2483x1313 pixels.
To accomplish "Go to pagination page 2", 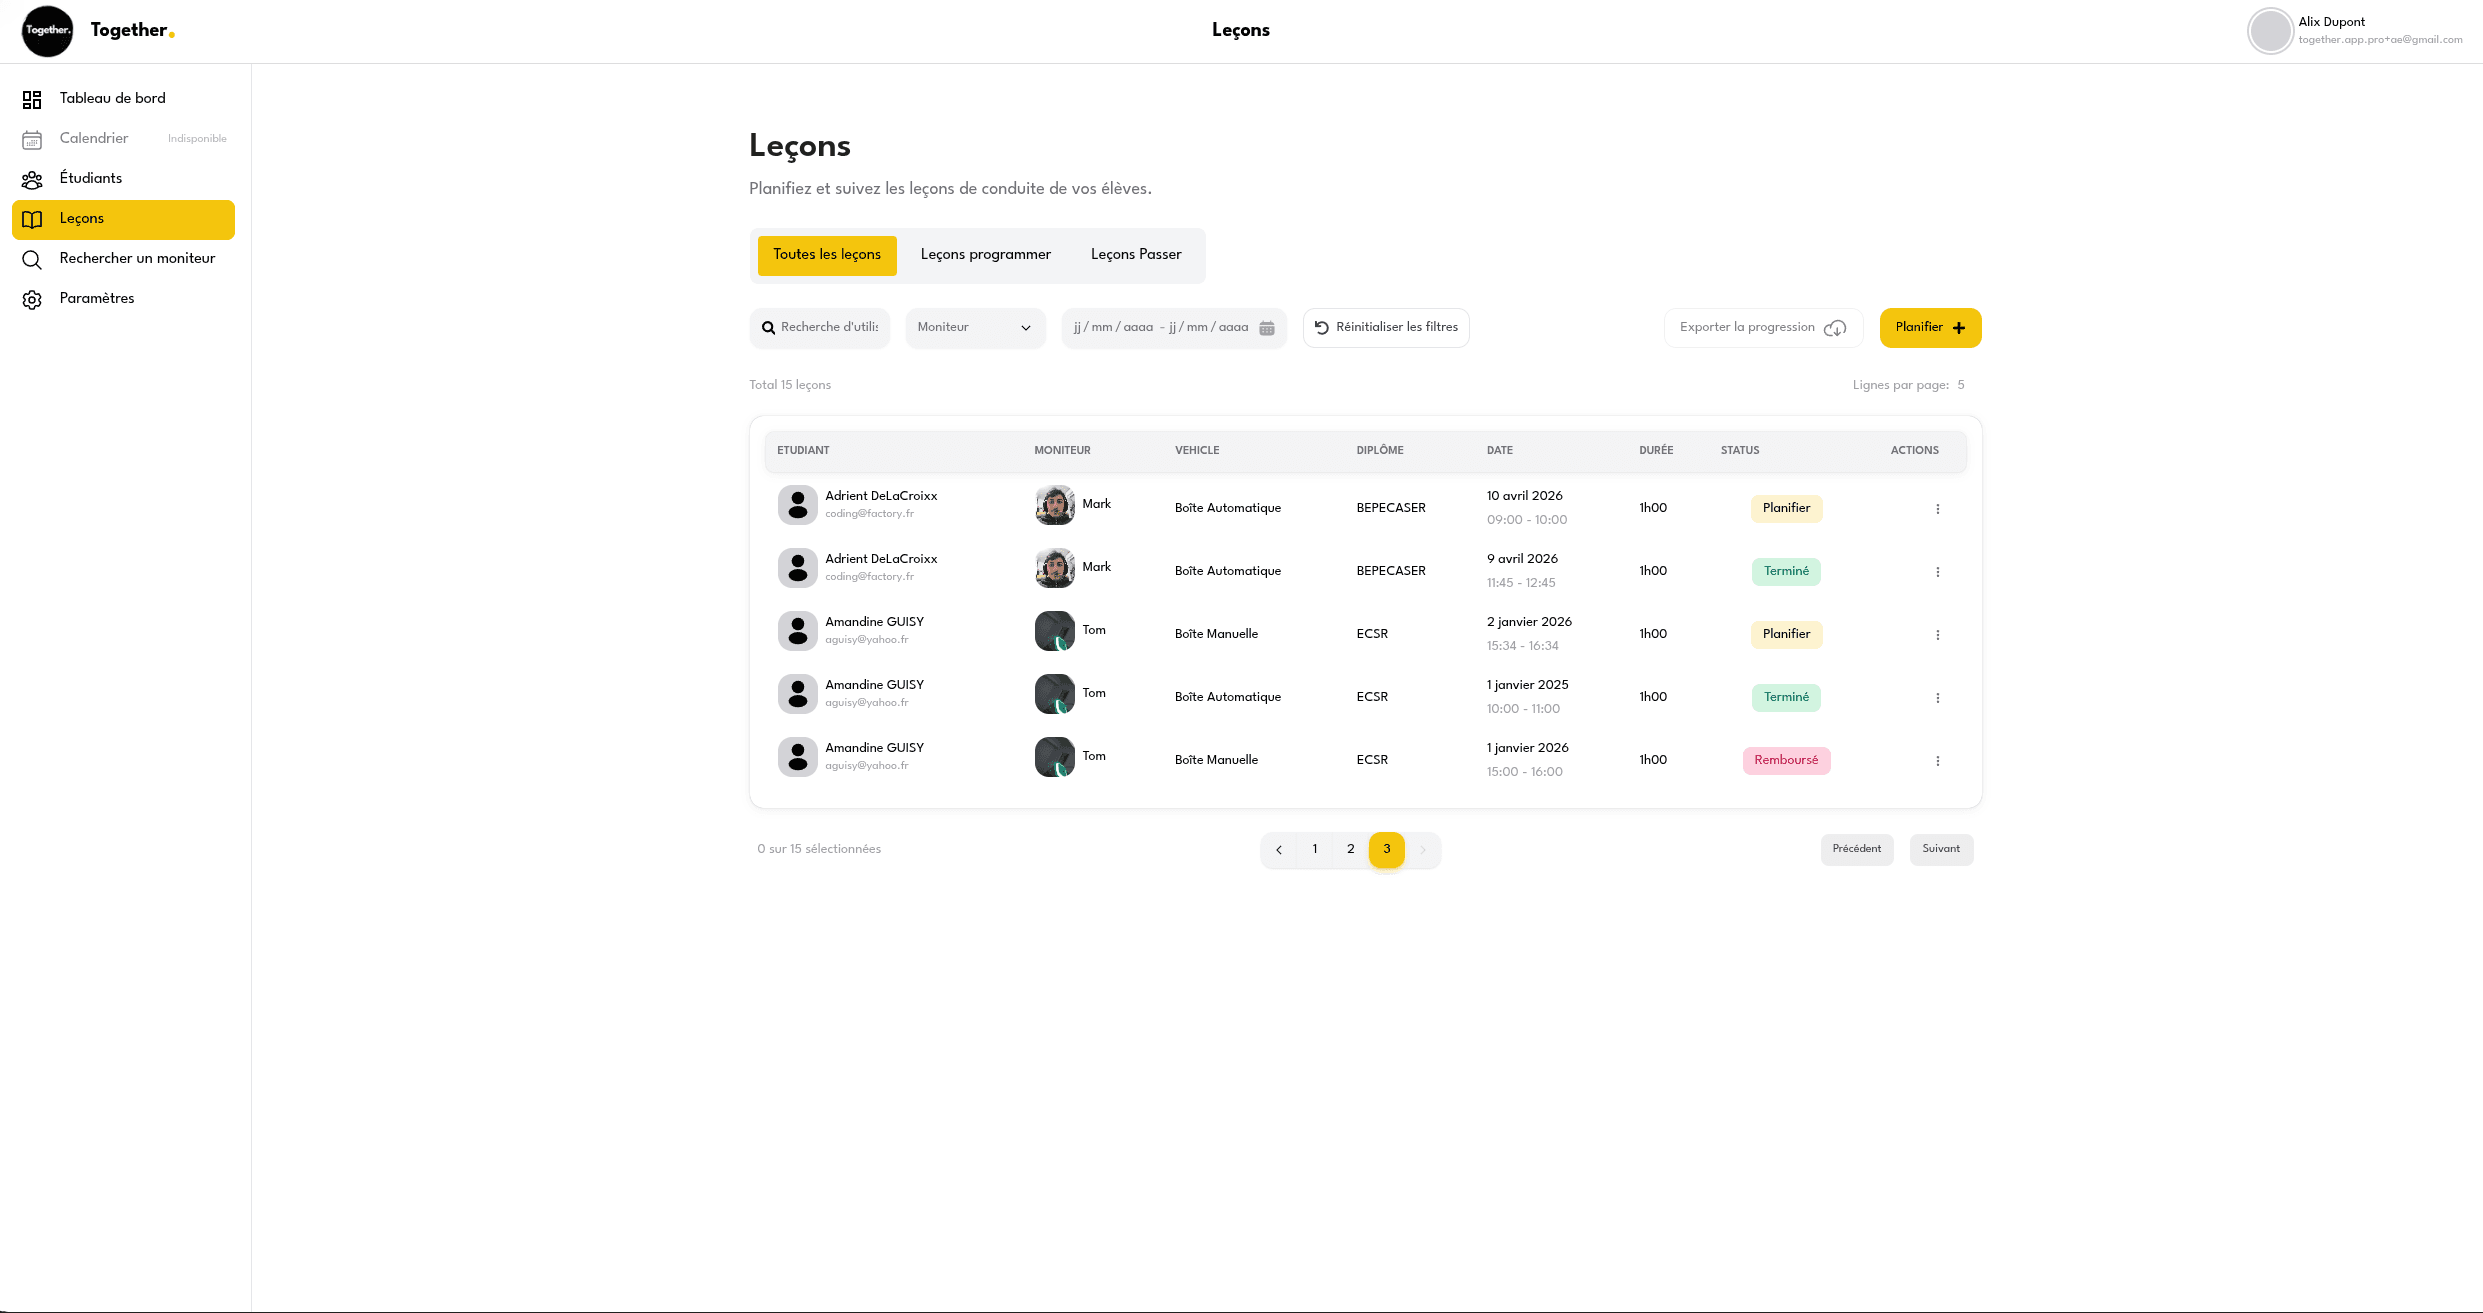I will (x=1350, y=850).
